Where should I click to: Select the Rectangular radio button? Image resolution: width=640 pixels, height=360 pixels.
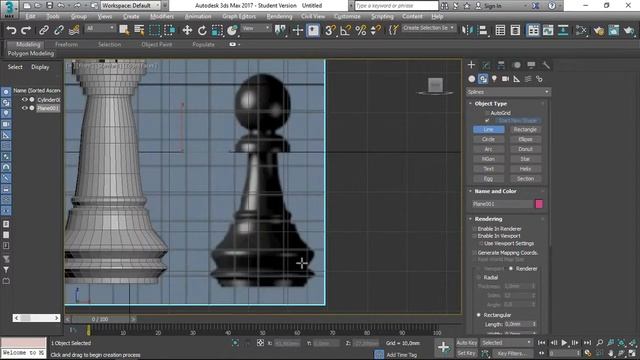tap(479, 315)
